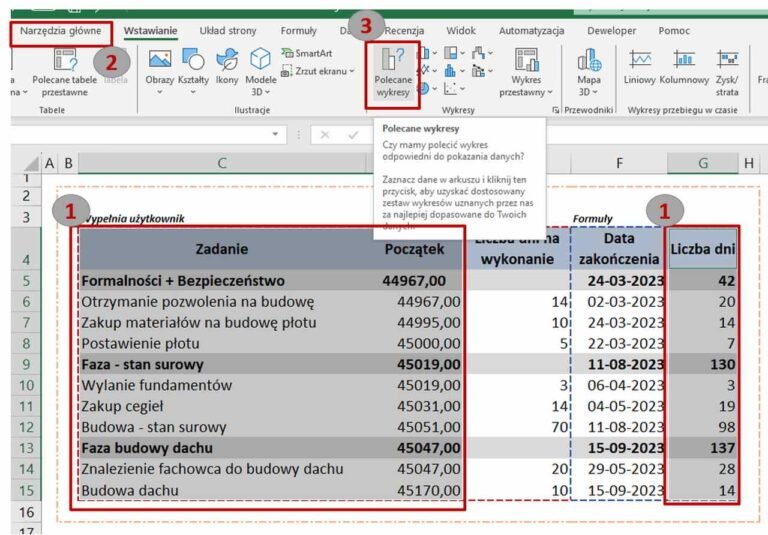This screenshot has height=535, width=768.
Task: Select column C header
Action: [222, 163]
